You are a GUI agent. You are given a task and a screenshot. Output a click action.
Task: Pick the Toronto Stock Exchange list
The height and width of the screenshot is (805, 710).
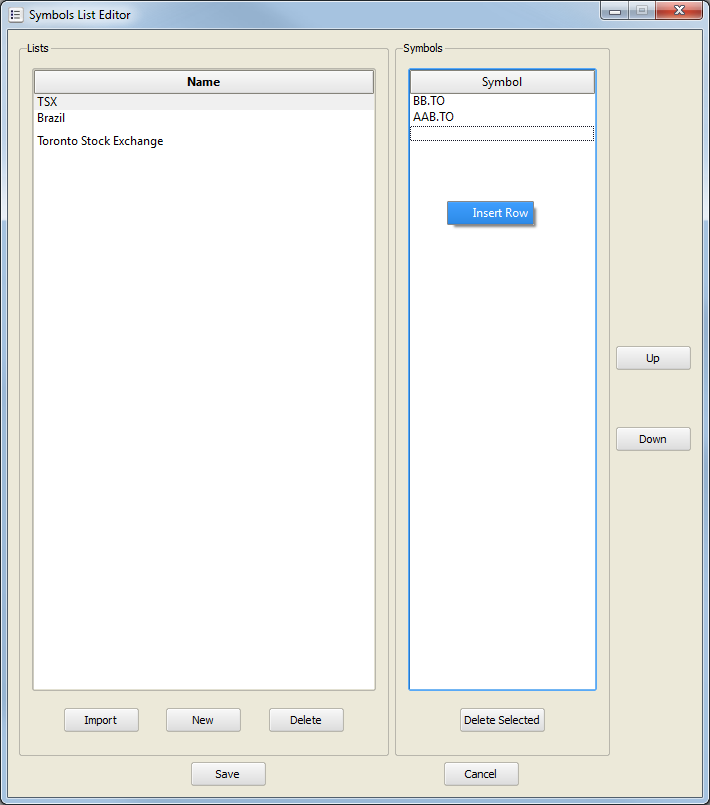[x=100, y=141]
